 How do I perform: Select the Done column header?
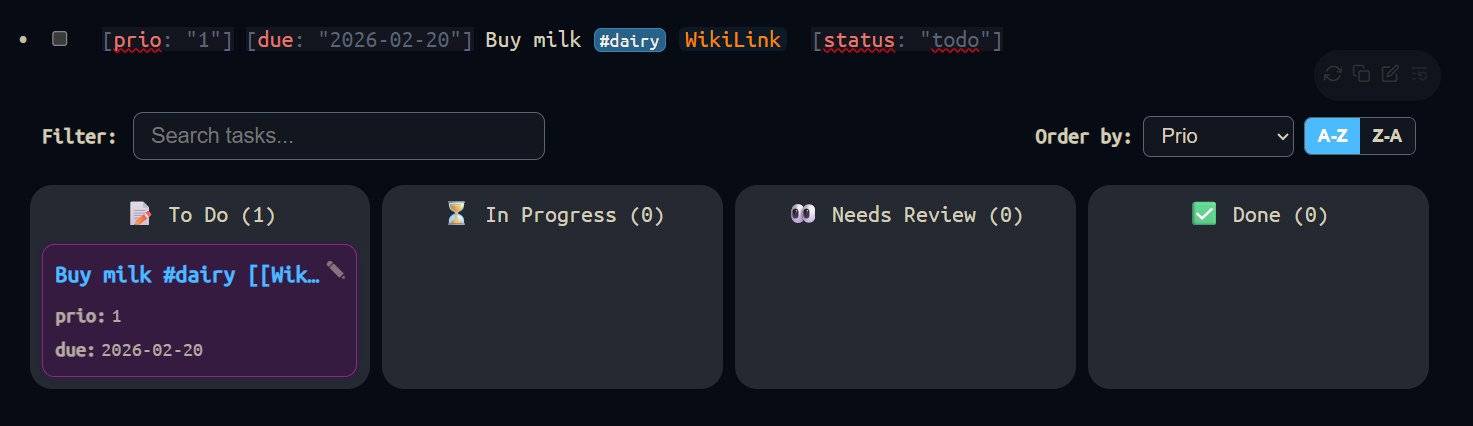(x=1260, y=214)
